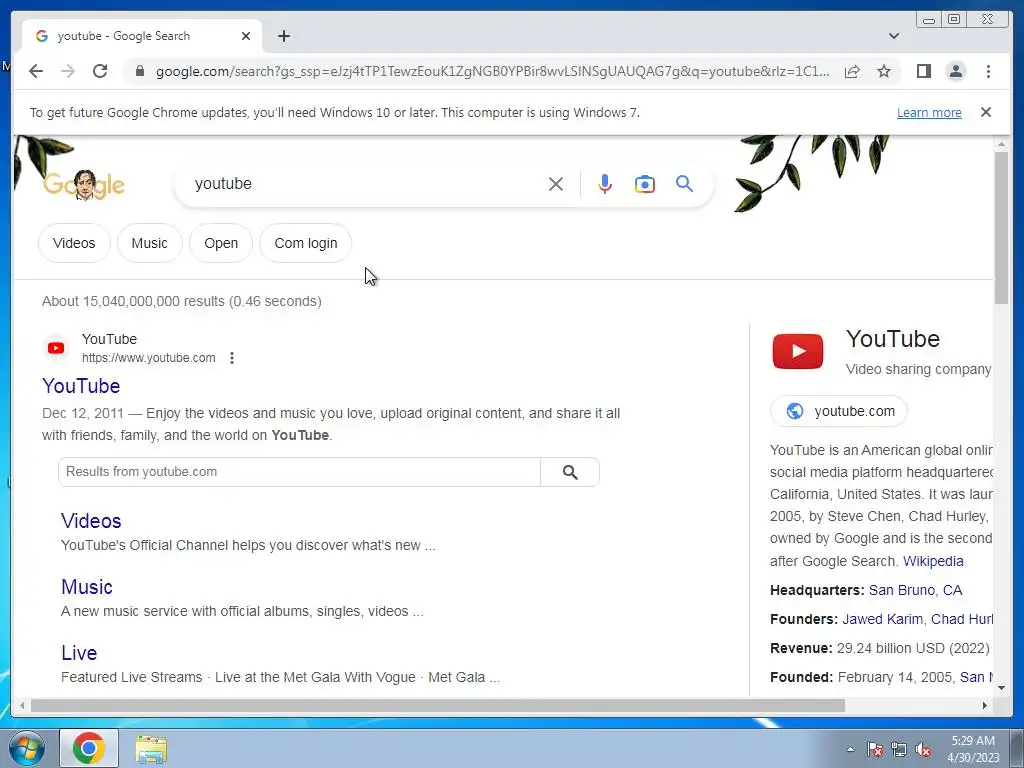Open the YouTube result title link
This screenshot has width=1024, height=768.
[81, 386]
